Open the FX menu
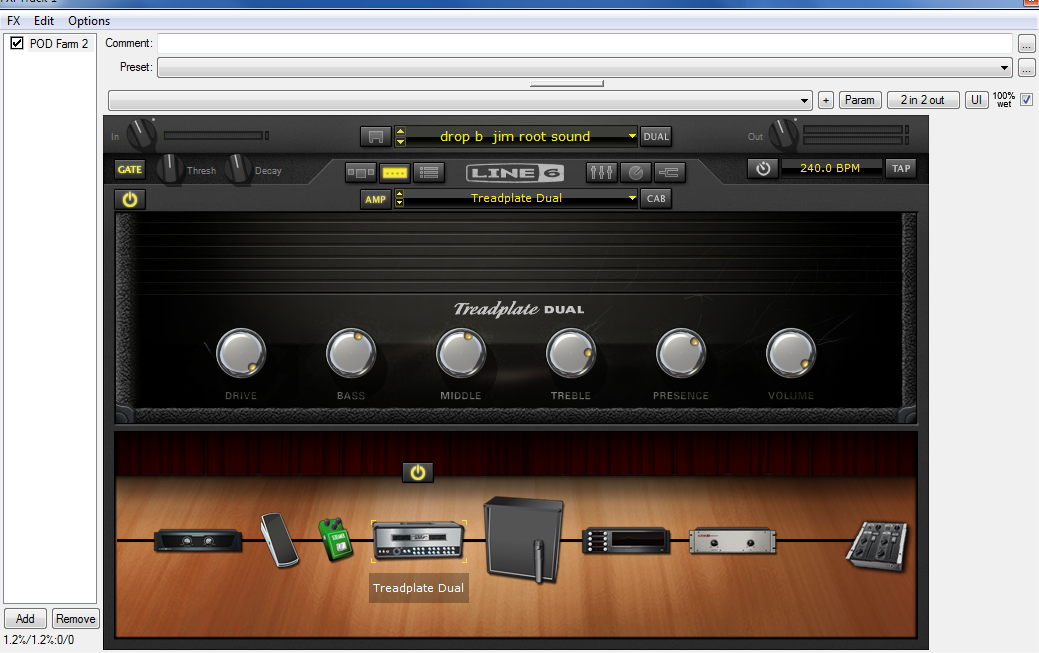 (x=14, y=21)
